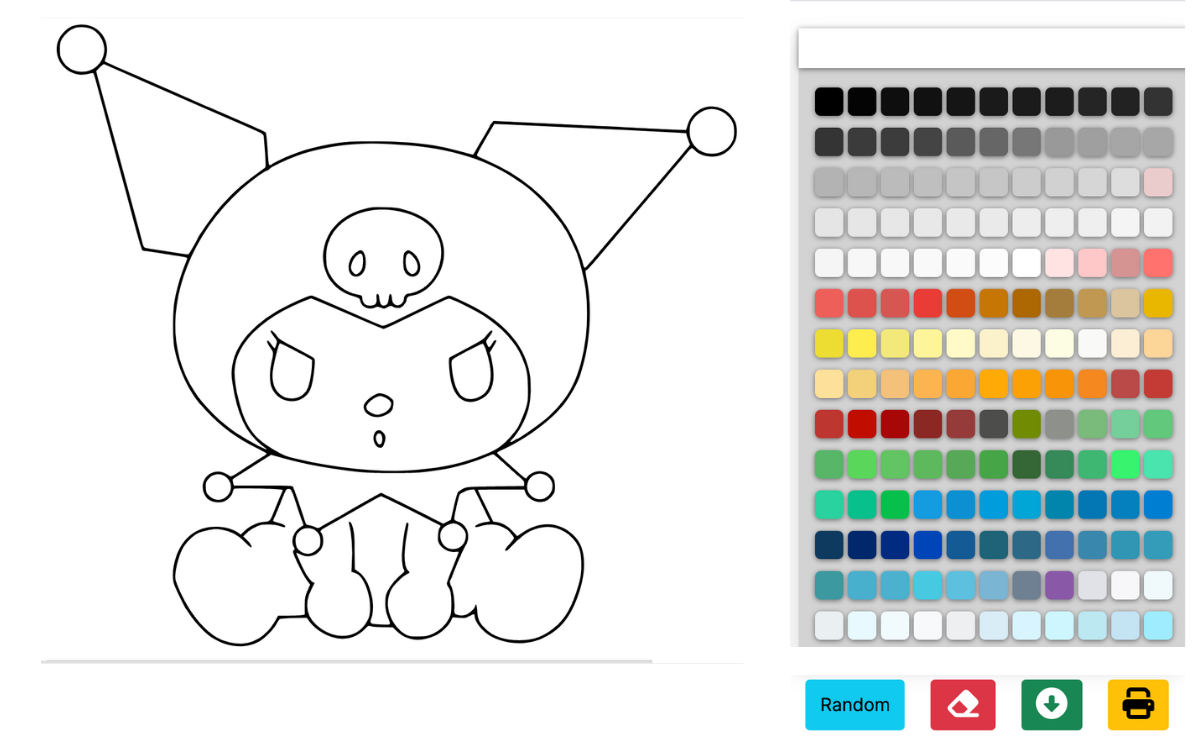
Task: Download the colored picture
Action: tap(1051, 705)
